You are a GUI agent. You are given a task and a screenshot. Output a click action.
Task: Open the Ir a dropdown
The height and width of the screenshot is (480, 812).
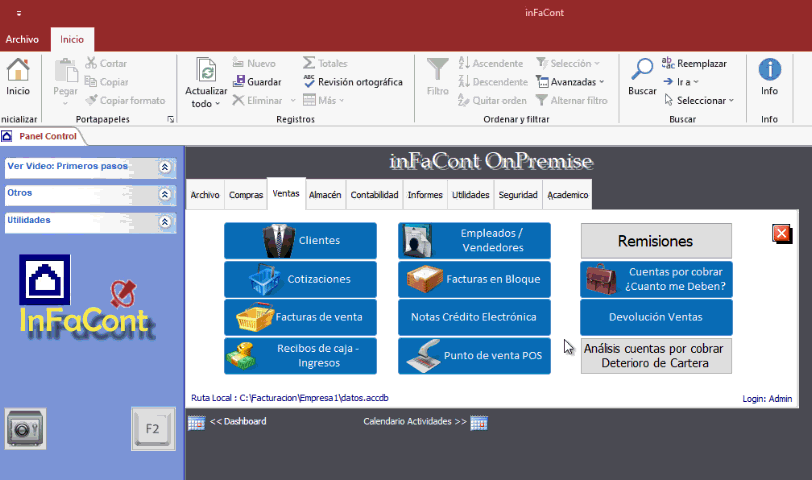(681, 82)
